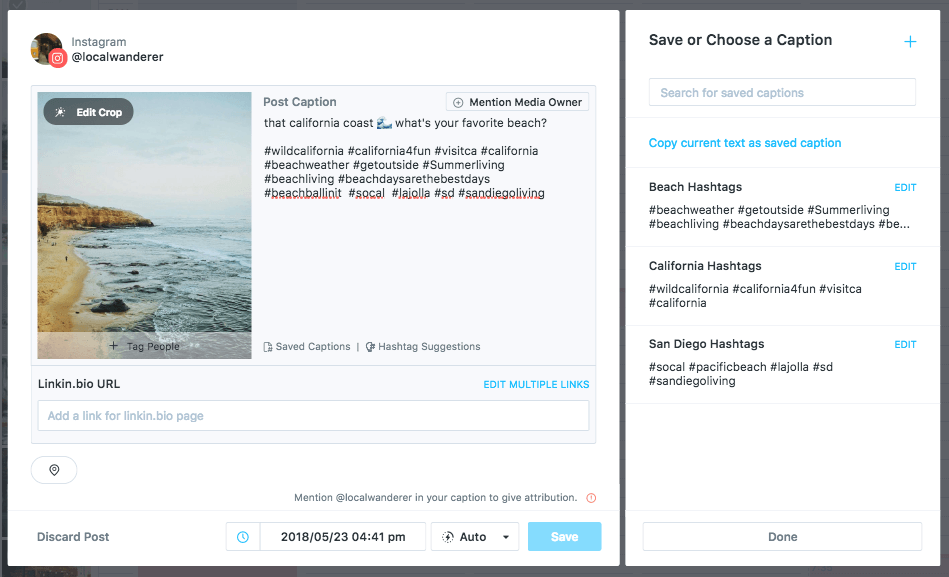Screen dimensions: 949x577
Task: Edit the California Hashtags saved caption
Action: tap(905, 266)
